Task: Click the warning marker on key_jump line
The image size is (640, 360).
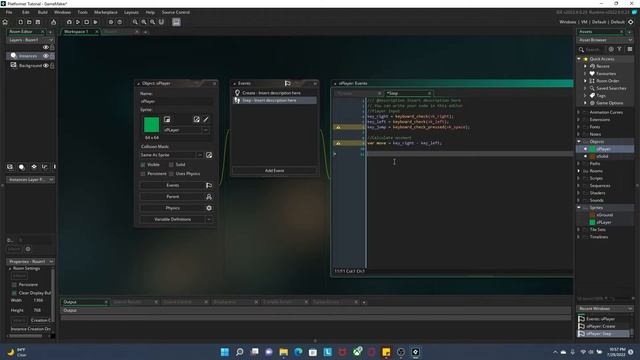Action: pyautogui.click(x=338, y=127)
